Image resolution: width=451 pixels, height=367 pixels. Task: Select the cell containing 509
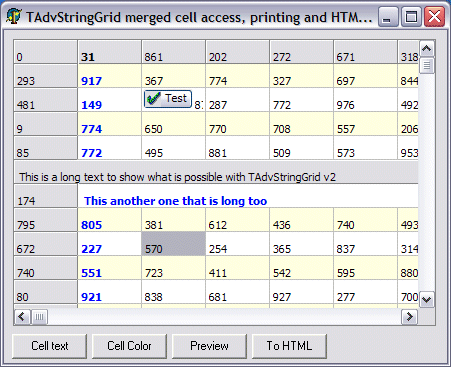(302, 148)
